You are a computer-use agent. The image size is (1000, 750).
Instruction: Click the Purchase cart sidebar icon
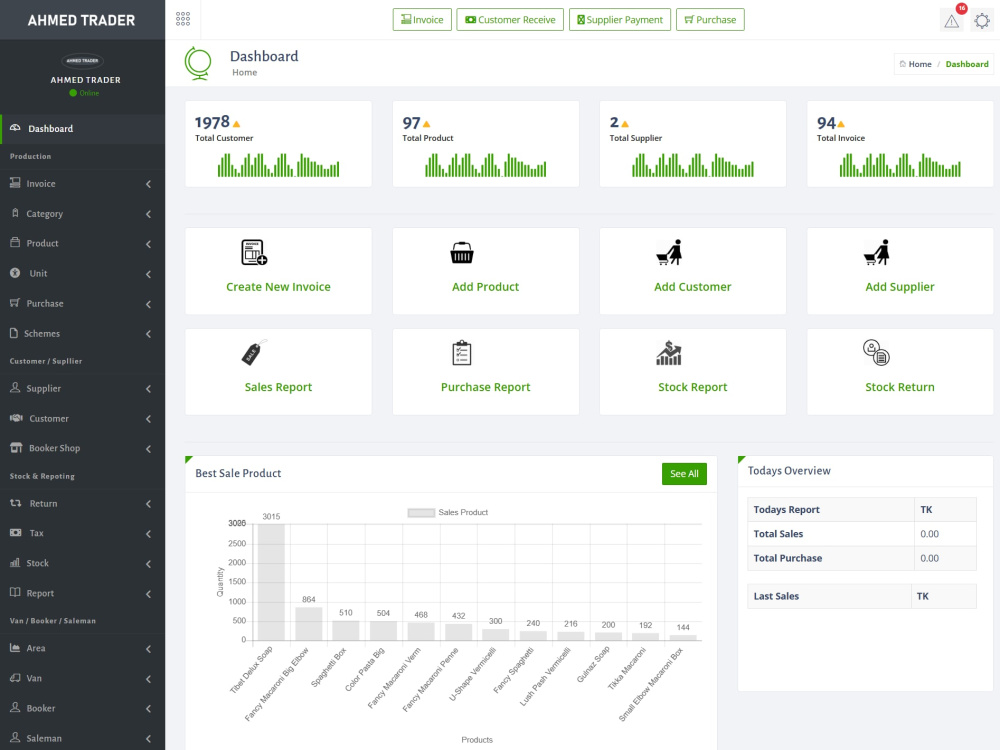click(15, 302)
